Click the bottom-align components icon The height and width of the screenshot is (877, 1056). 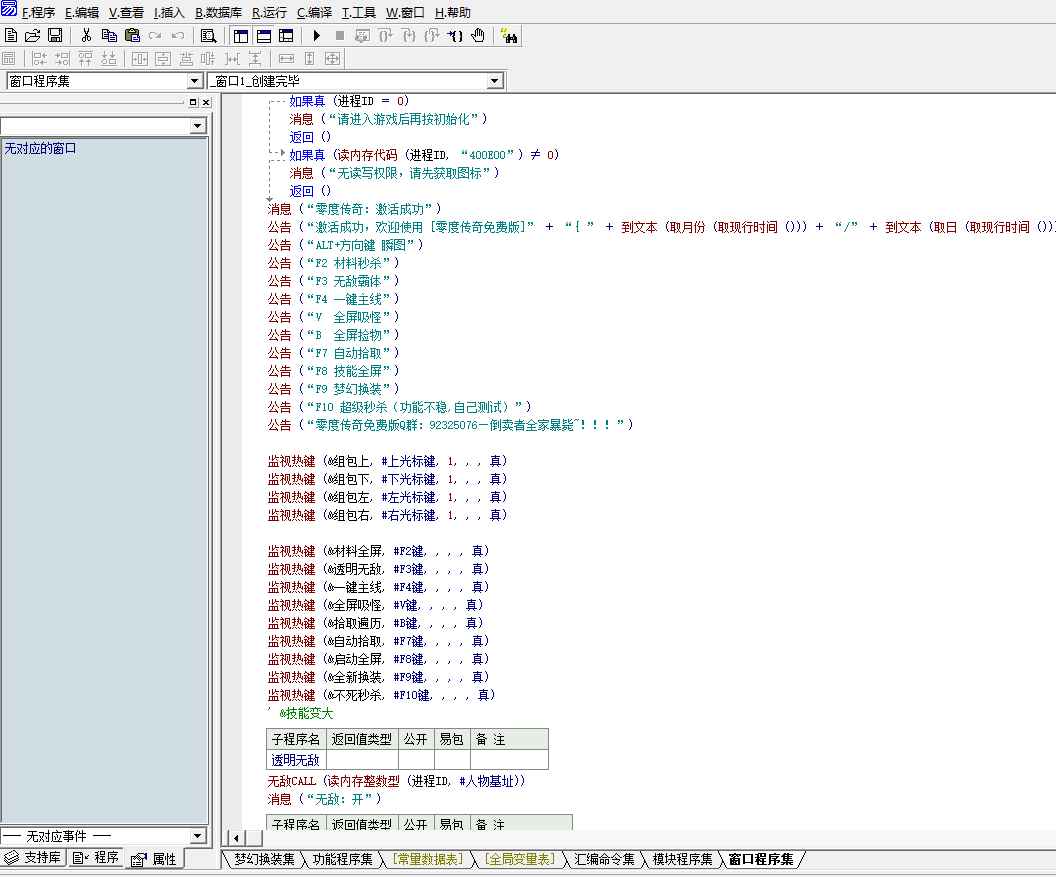(x=108, y=59)
